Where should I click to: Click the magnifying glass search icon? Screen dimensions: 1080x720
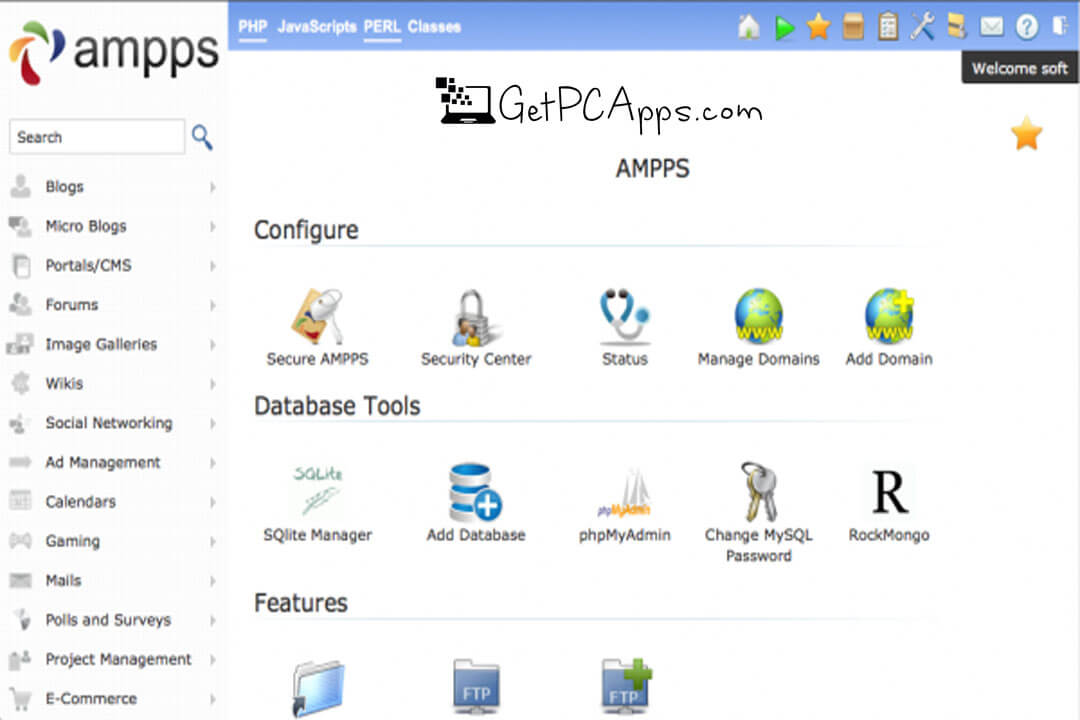(202, 137)
